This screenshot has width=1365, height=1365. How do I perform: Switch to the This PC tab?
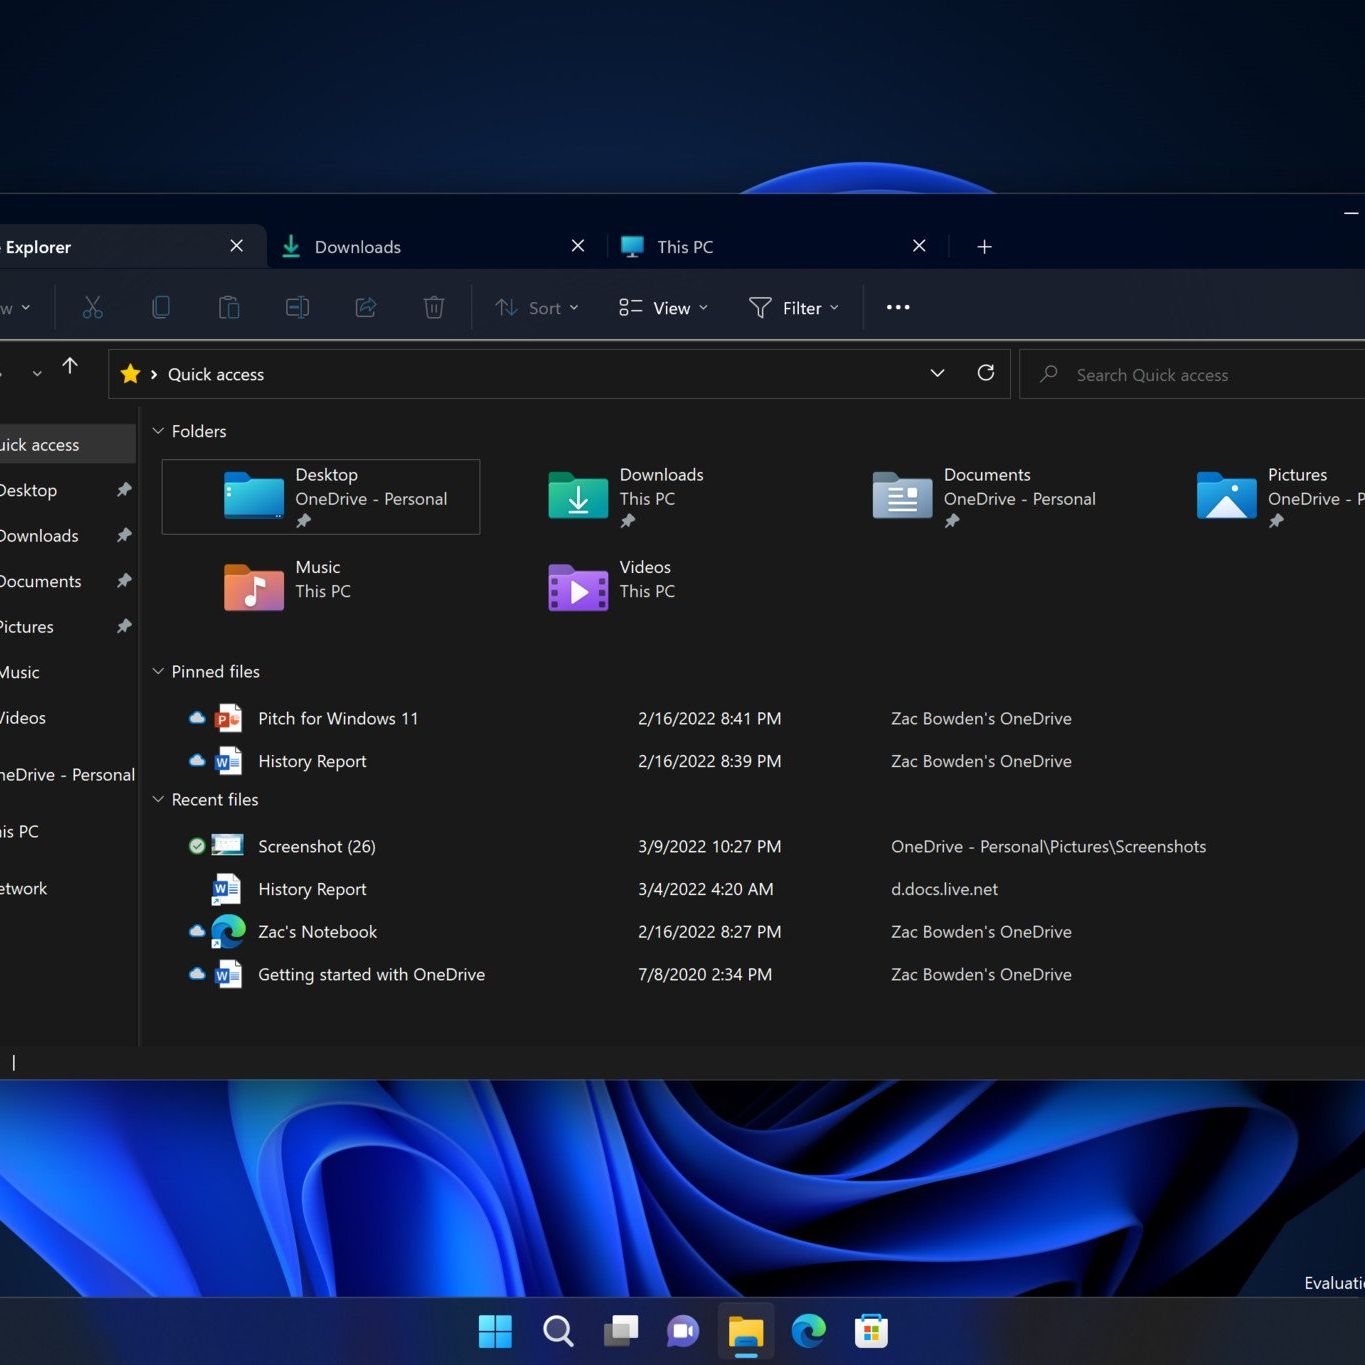685,247
